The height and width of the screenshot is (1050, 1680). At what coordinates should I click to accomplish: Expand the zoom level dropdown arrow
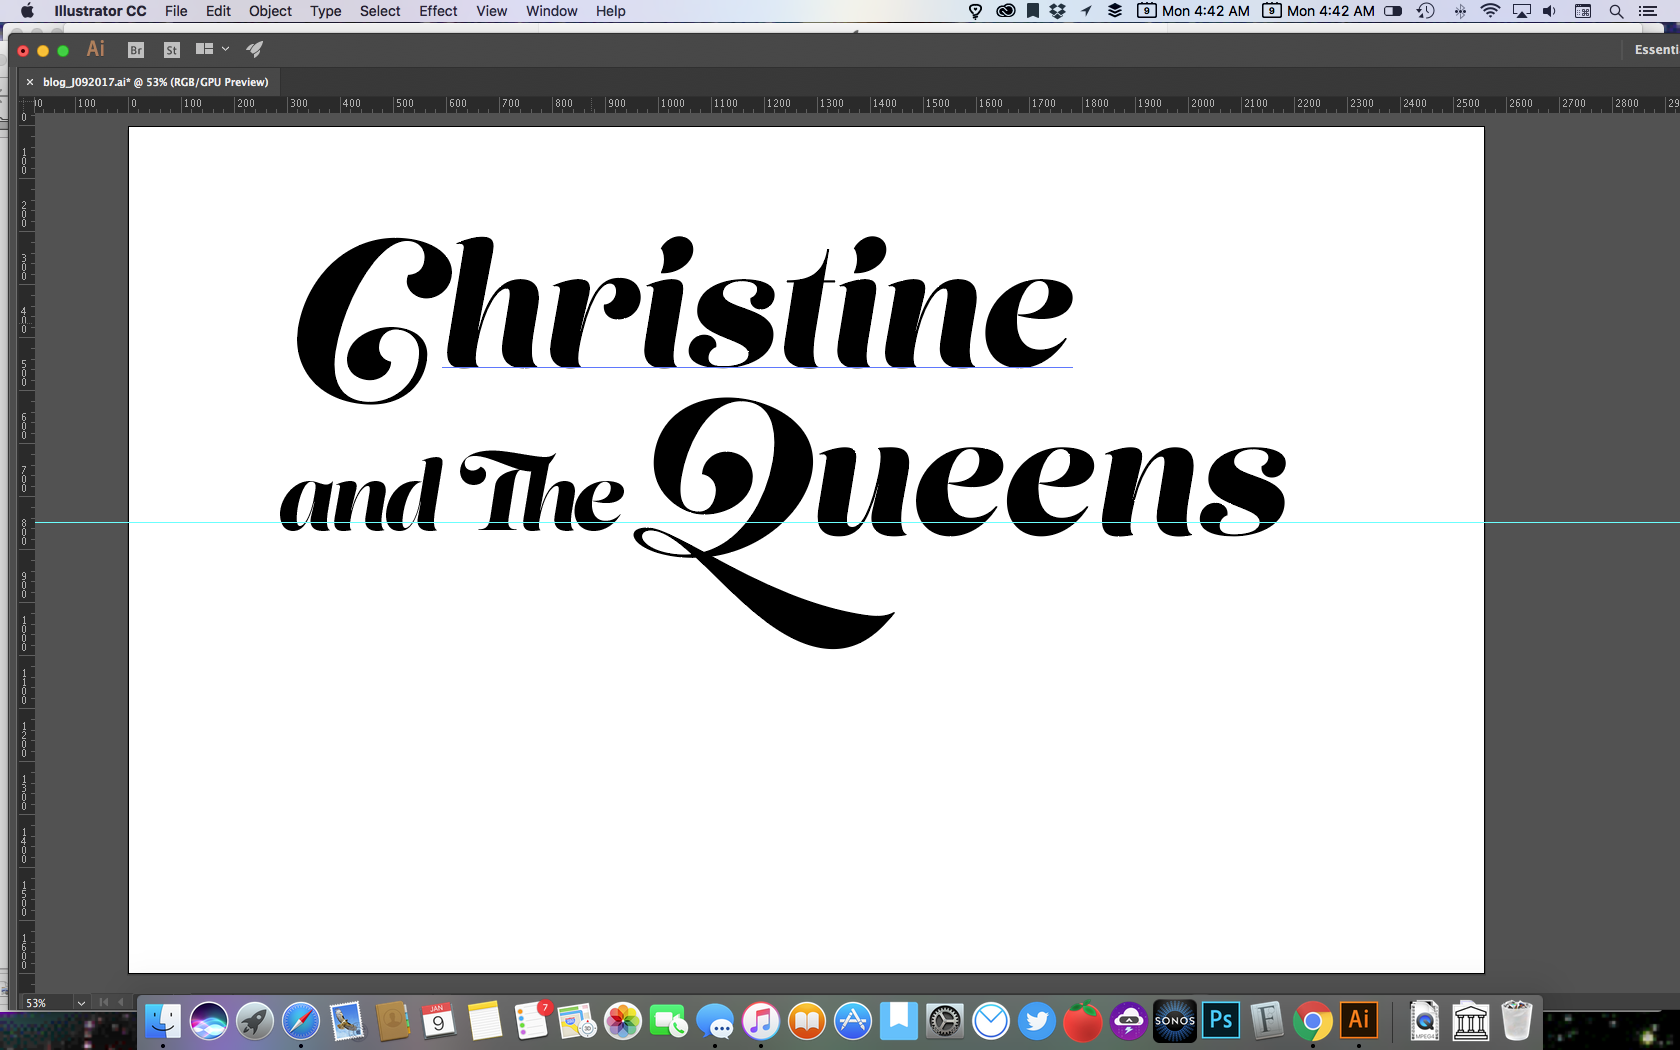pos(81,1002)
